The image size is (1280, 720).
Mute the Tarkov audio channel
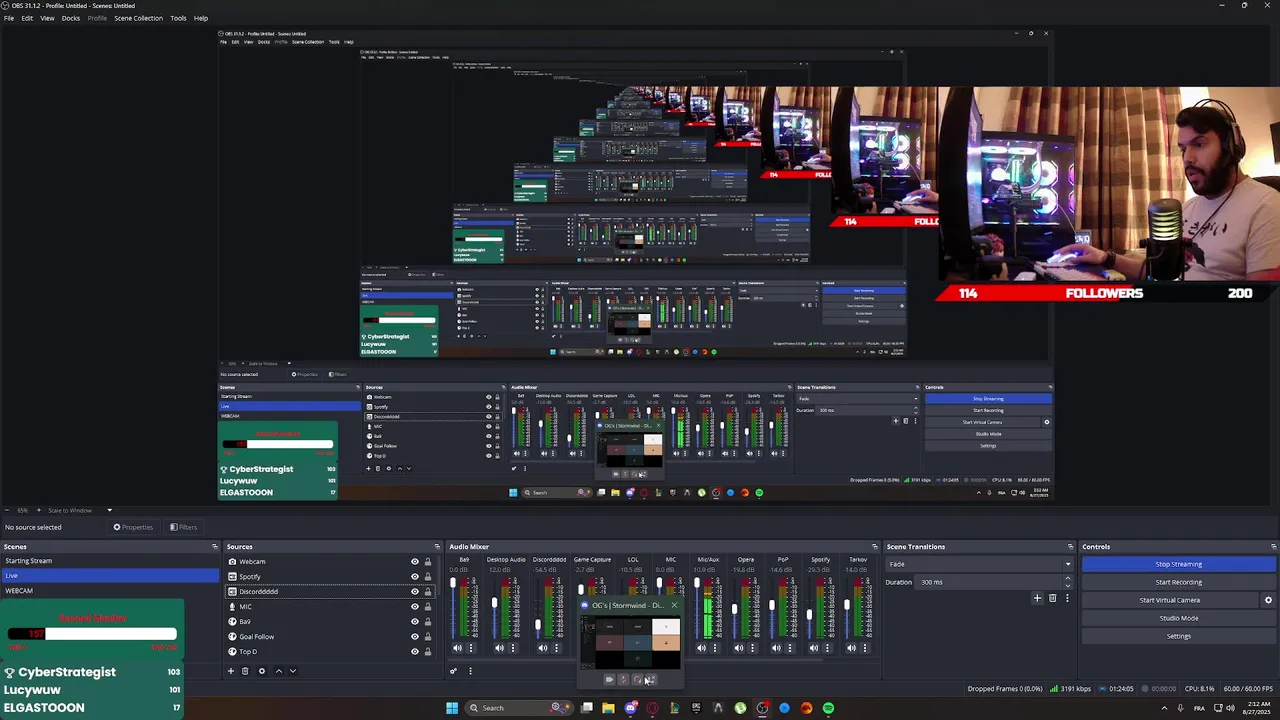[851, 648]
